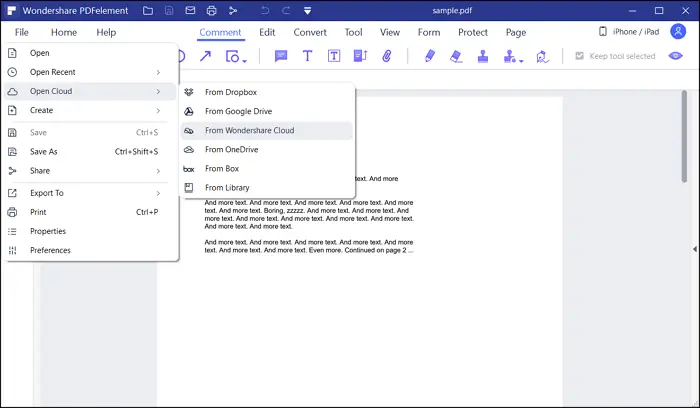Choose Save from the File menu

pos(89,133)
